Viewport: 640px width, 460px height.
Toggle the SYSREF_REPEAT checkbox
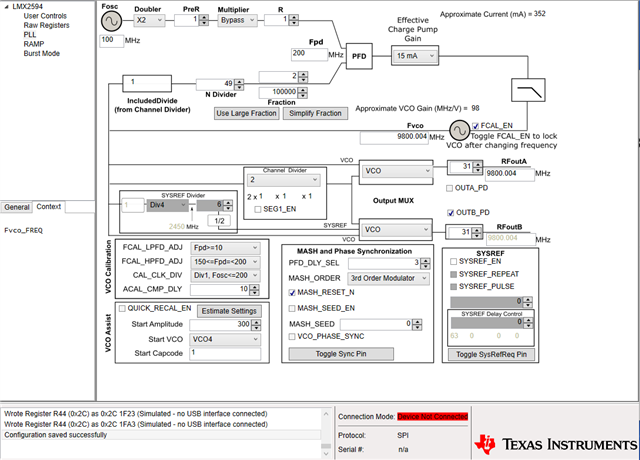pos(453,274)
